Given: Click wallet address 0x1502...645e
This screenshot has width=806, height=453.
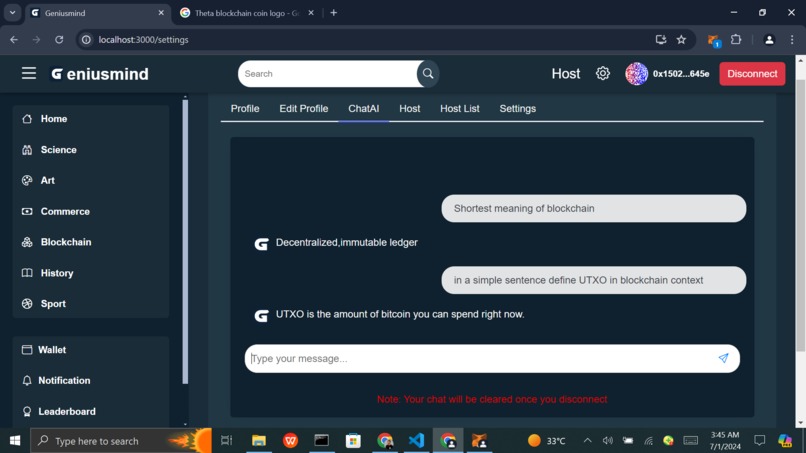Looking at the screenshot, I should pyautogui.click(x=681, y=74).
